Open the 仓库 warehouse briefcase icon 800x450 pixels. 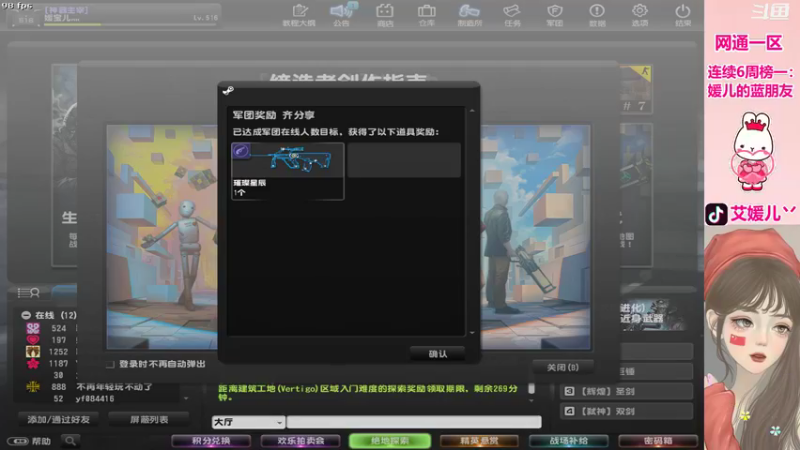(x=427, y=15)
